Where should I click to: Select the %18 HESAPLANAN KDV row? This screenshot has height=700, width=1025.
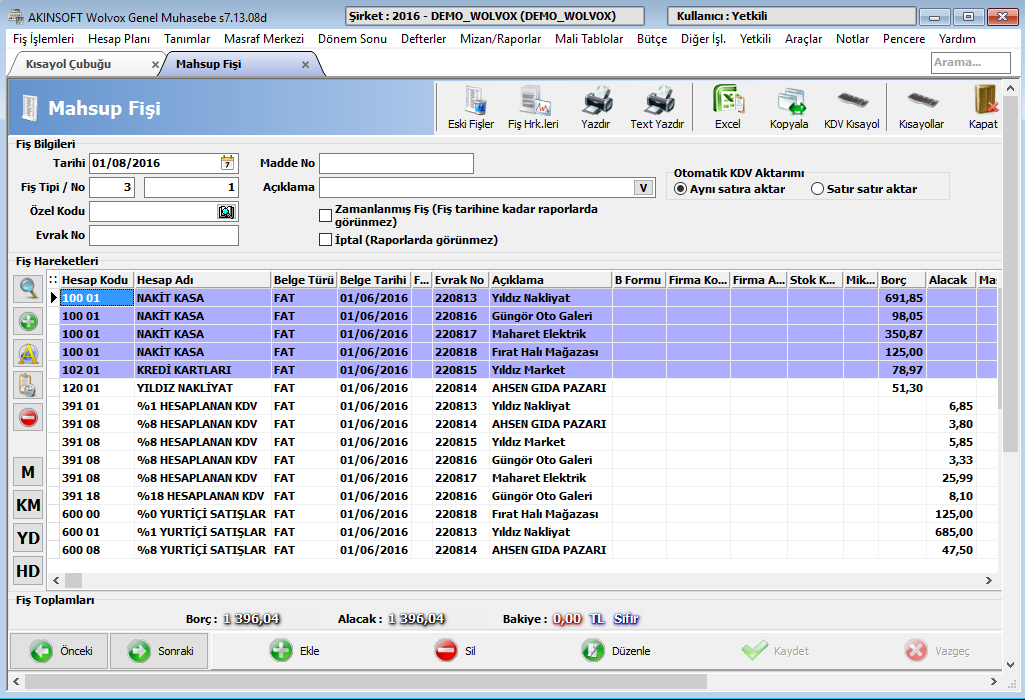pos(528,496)
